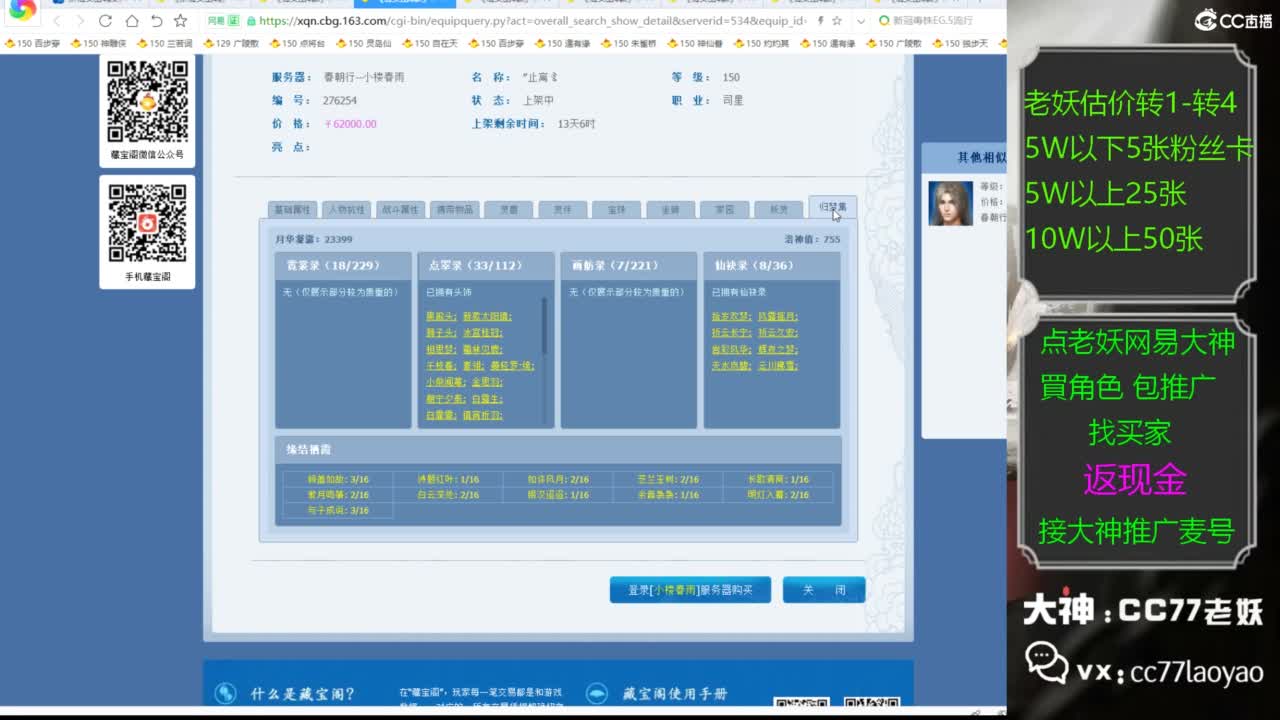Click the 霓裳录 (18/229) panel header
This screenshot has width=1280, height=720.
click(343, 266)
